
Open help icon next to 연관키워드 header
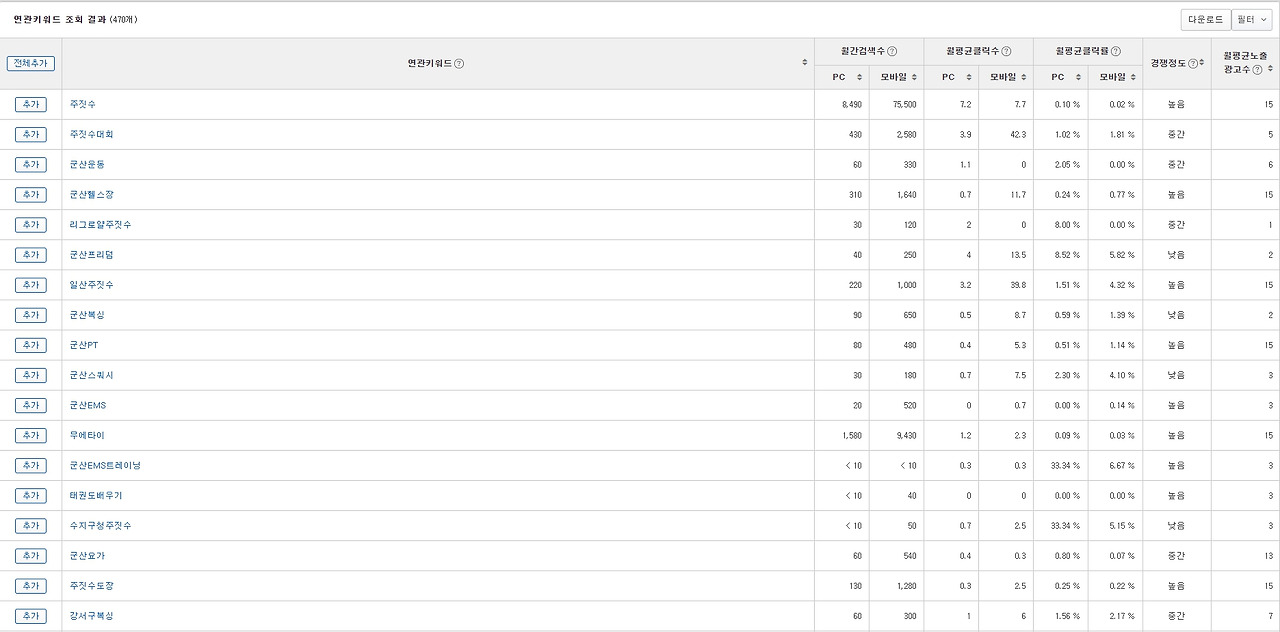(x=459, y=64)
